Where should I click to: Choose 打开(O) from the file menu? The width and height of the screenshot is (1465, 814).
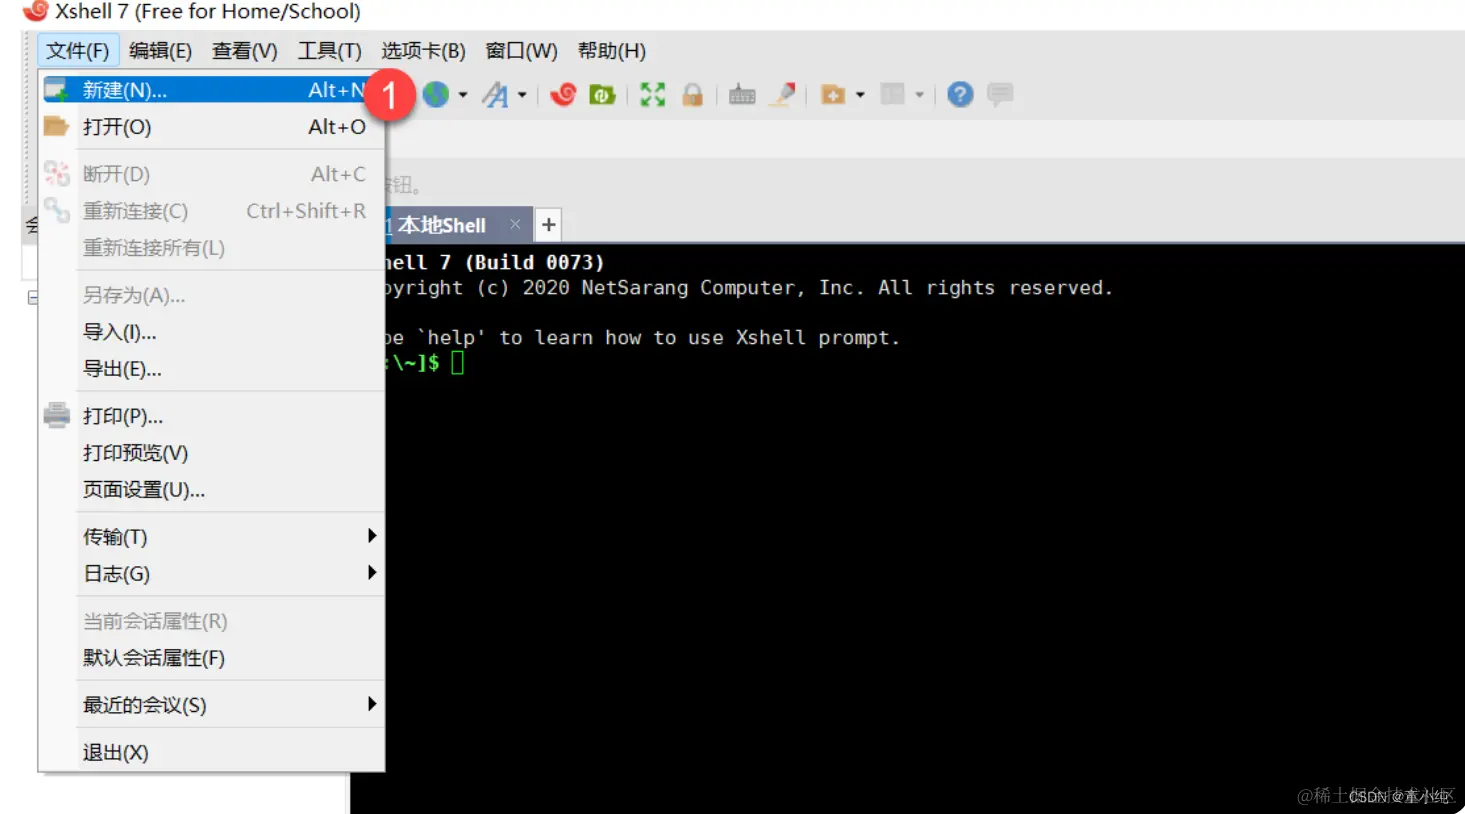(x=211, y=127)
